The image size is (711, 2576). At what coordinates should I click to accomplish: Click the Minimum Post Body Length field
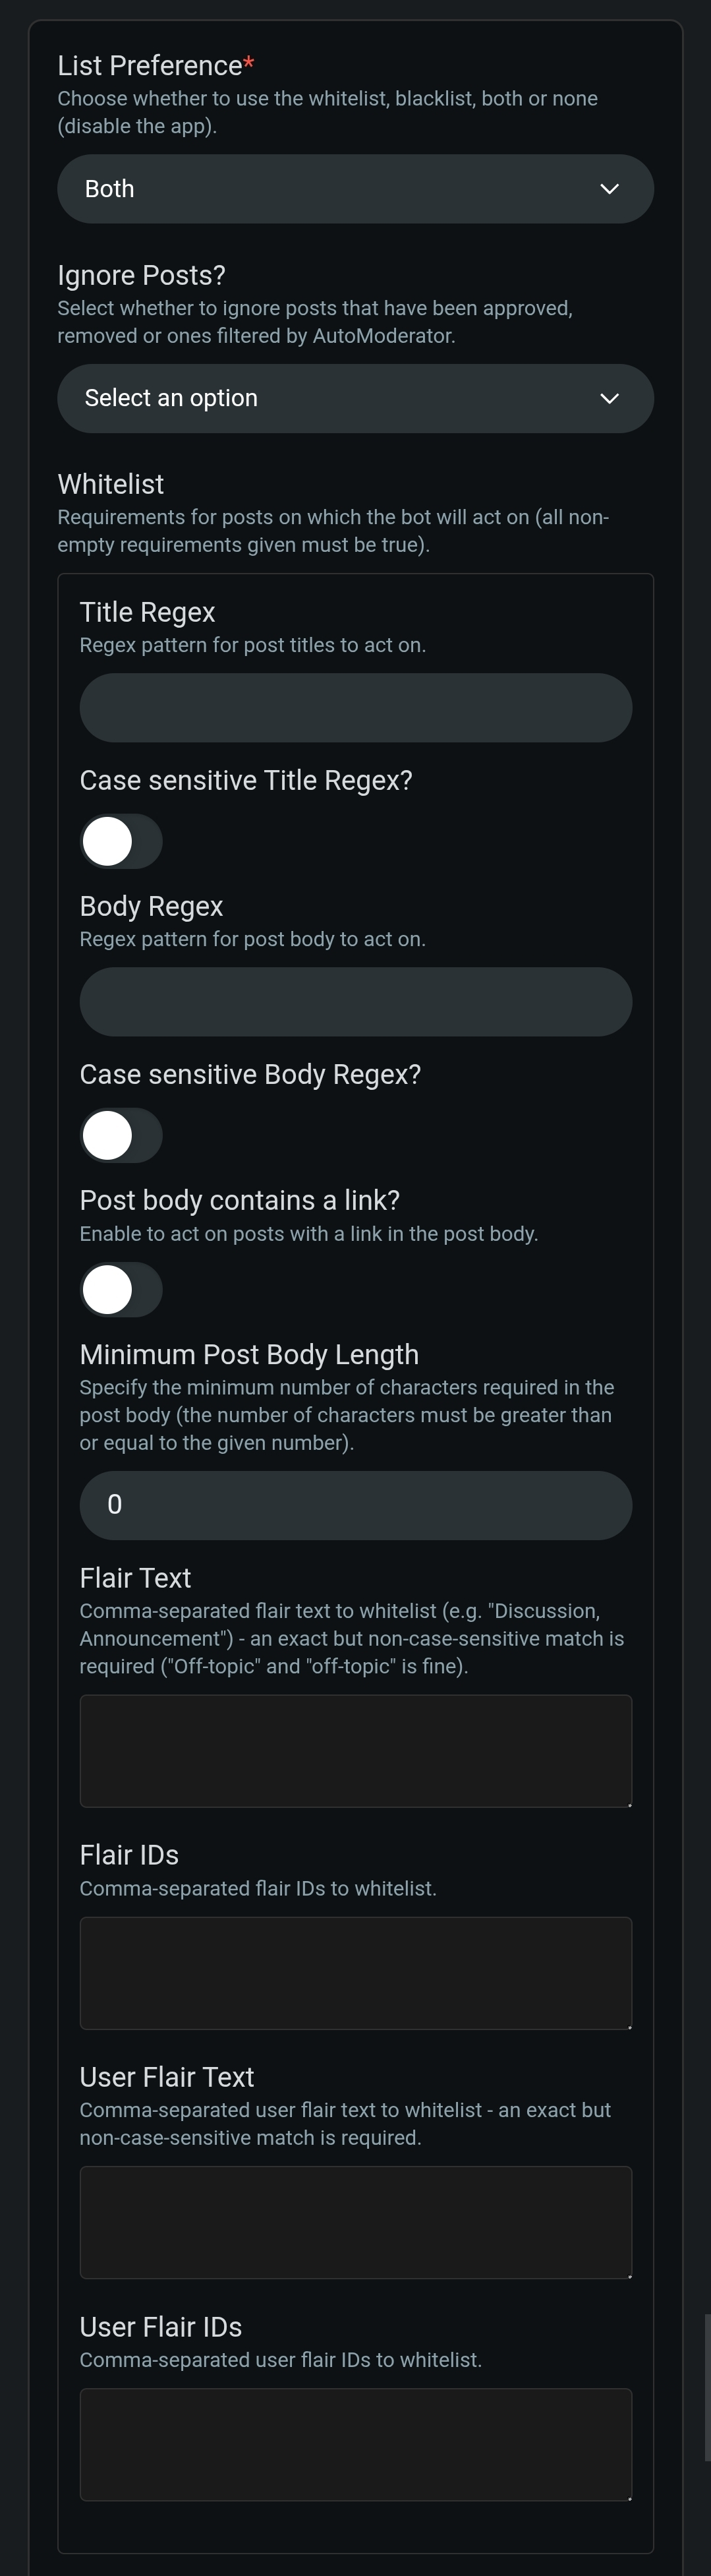coord(355,1505)
